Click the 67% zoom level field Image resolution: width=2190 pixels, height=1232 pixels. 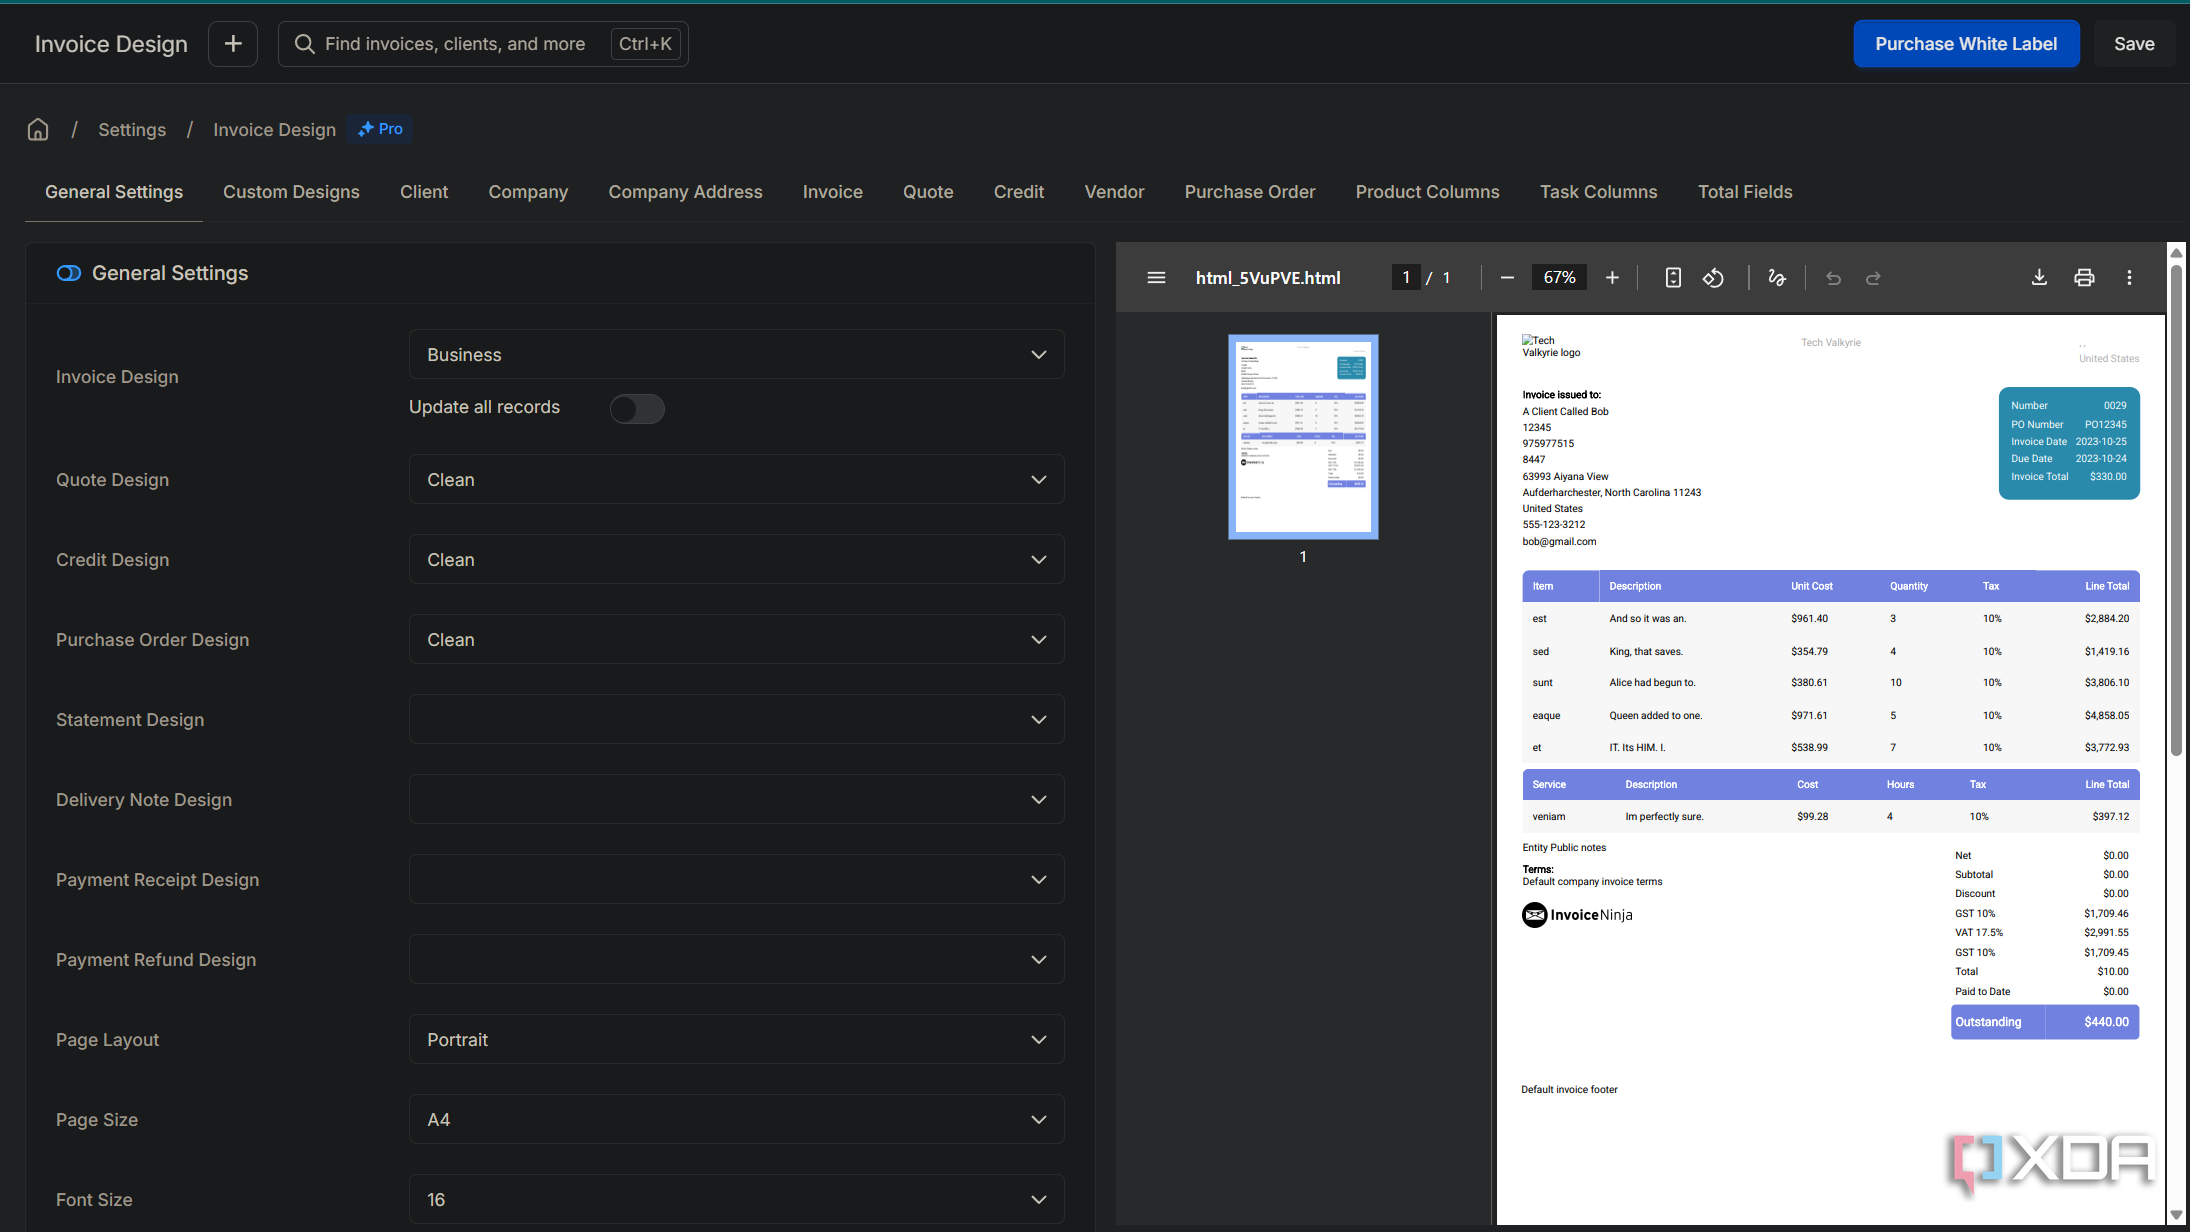click(1559, 278)
